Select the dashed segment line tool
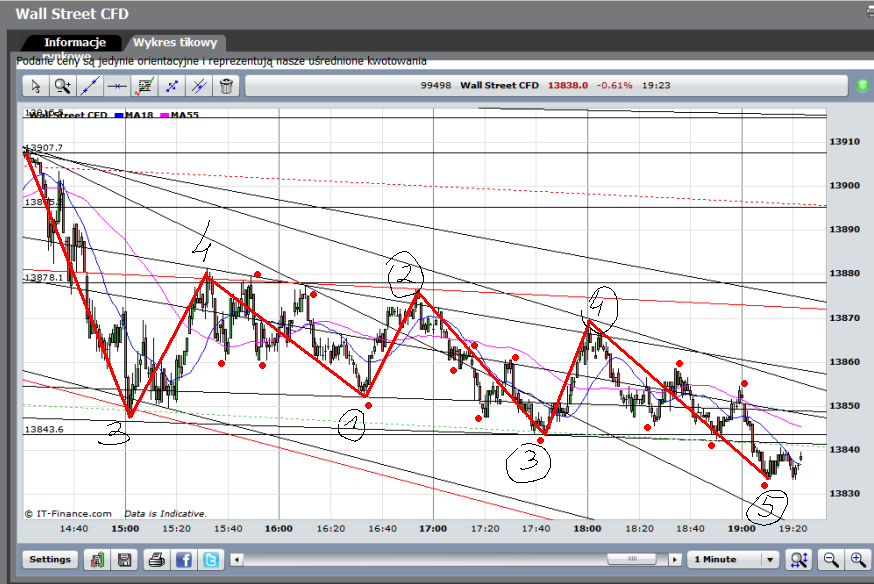Screen dimensions: 874x584 point(172,86)
